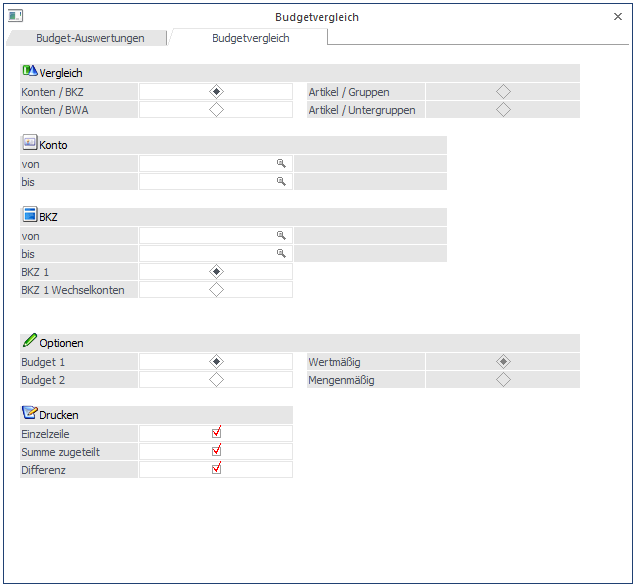
Task: Choose the Mengenmäßig option
Action: (503, 380)
